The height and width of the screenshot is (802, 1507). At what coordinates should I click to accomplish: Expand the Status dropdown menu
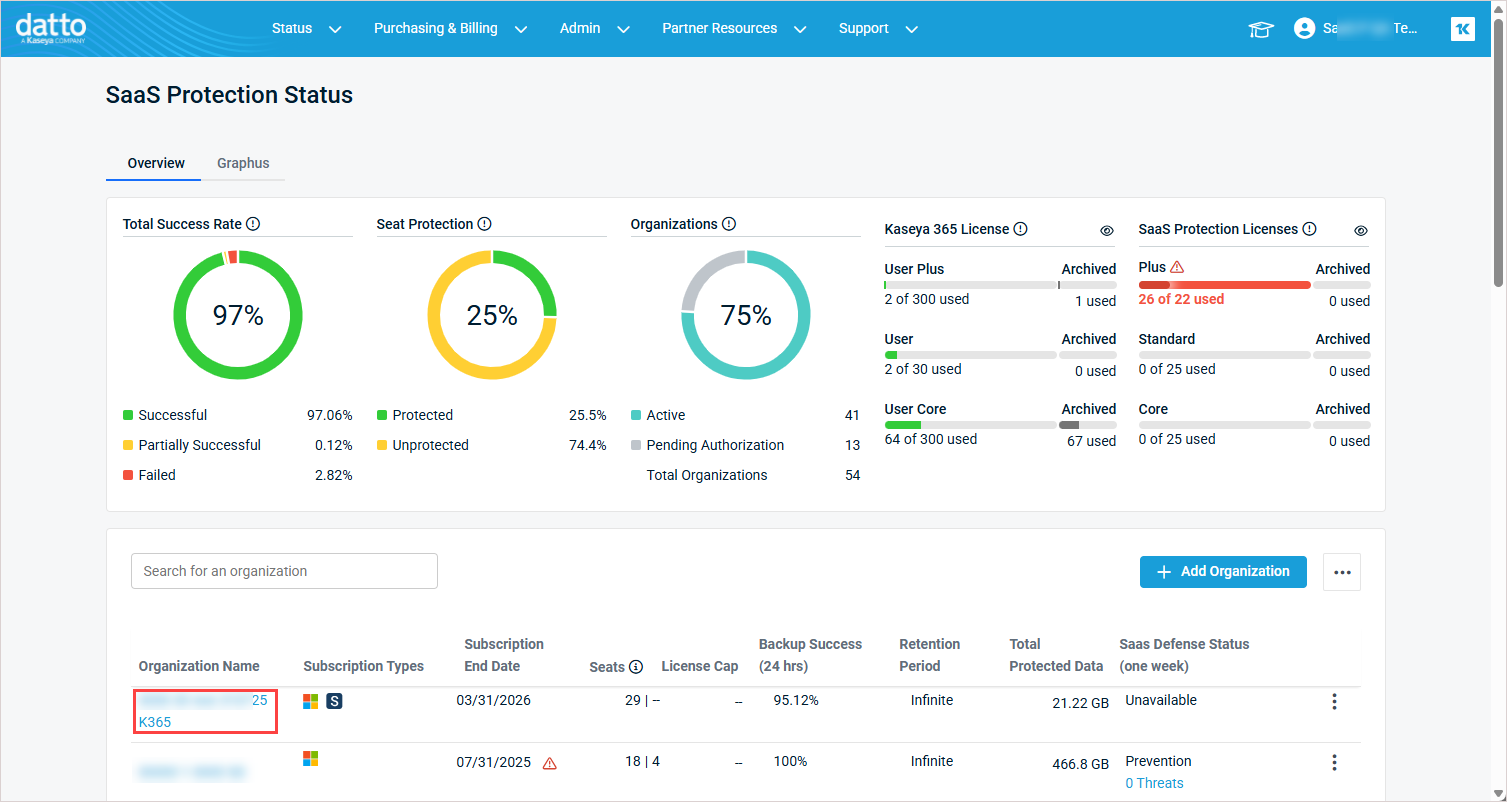pos(306,29)
